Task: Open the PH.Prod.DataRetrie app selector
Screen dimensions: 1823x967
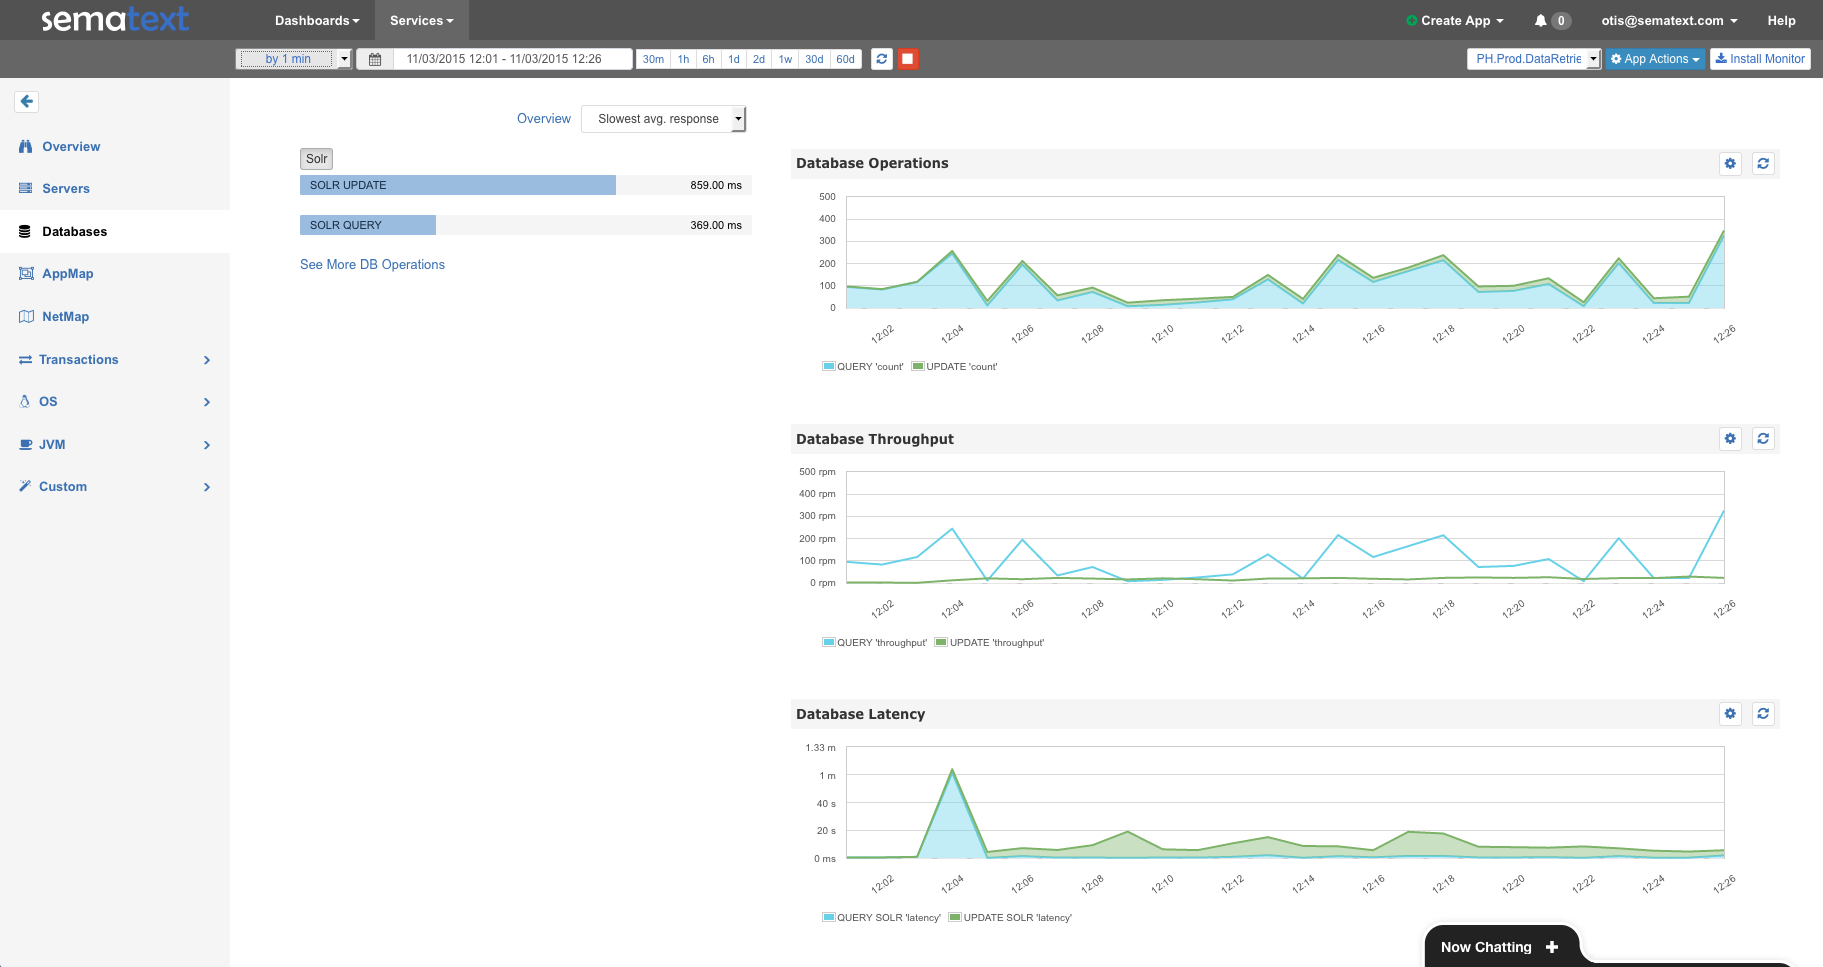Action: pos(1534,59)
